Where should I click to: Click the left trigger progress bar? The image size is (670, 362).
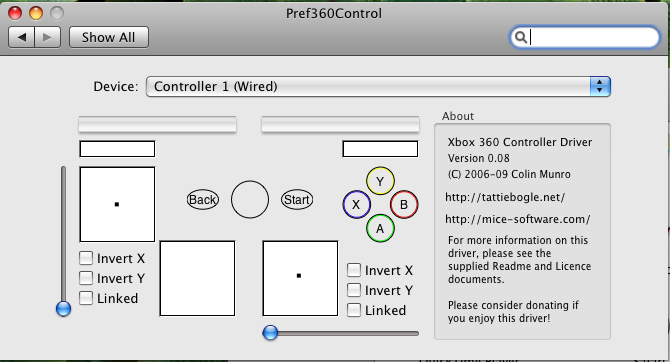coord(157,124)
